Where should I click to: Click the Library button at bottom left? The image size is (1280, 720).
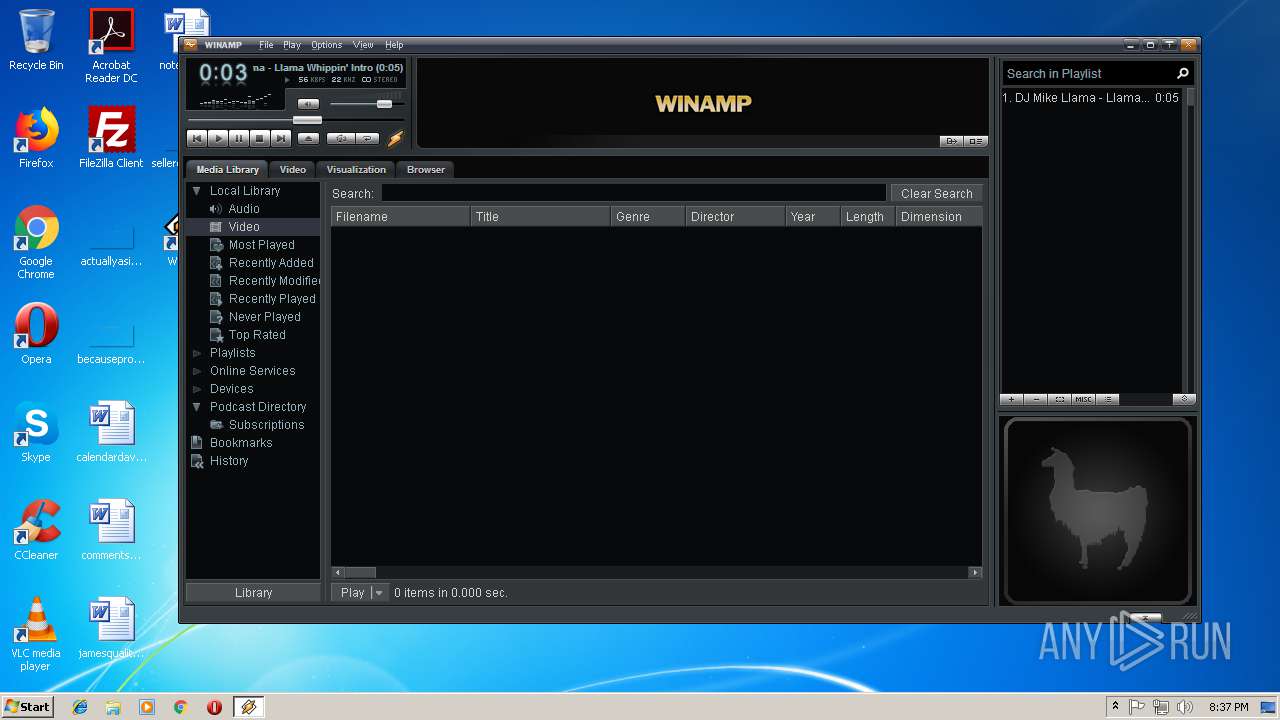pos(253,593)
